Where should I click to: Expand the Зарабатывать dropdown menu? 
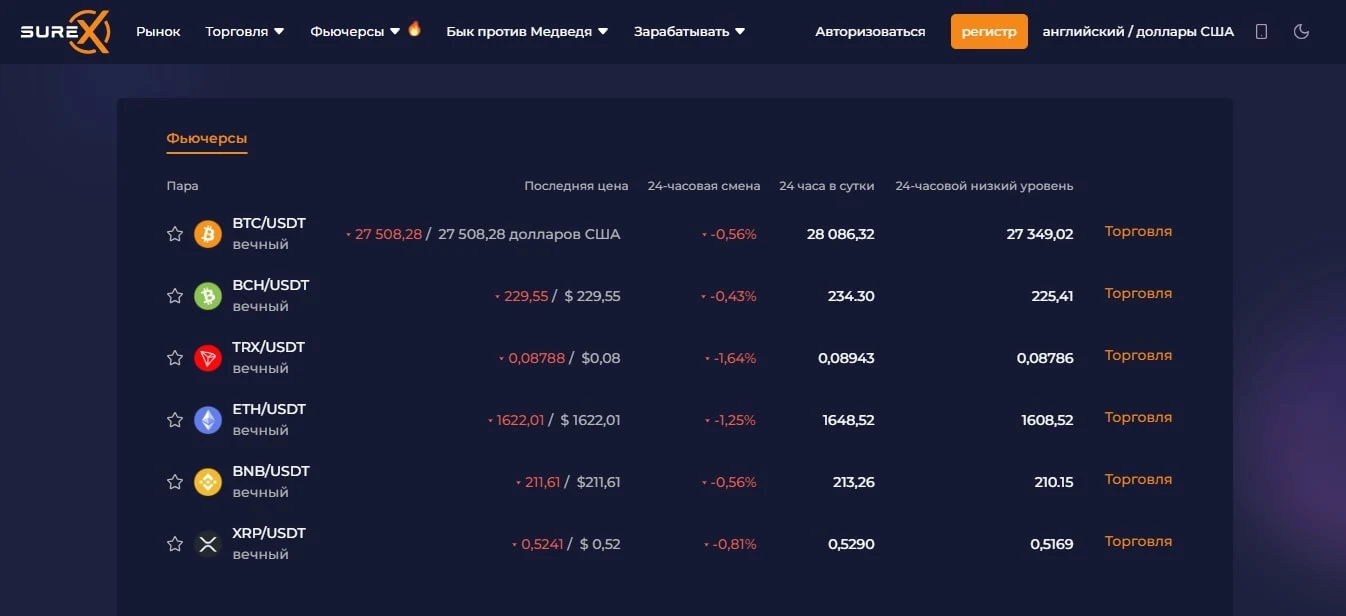click(689, 32)
